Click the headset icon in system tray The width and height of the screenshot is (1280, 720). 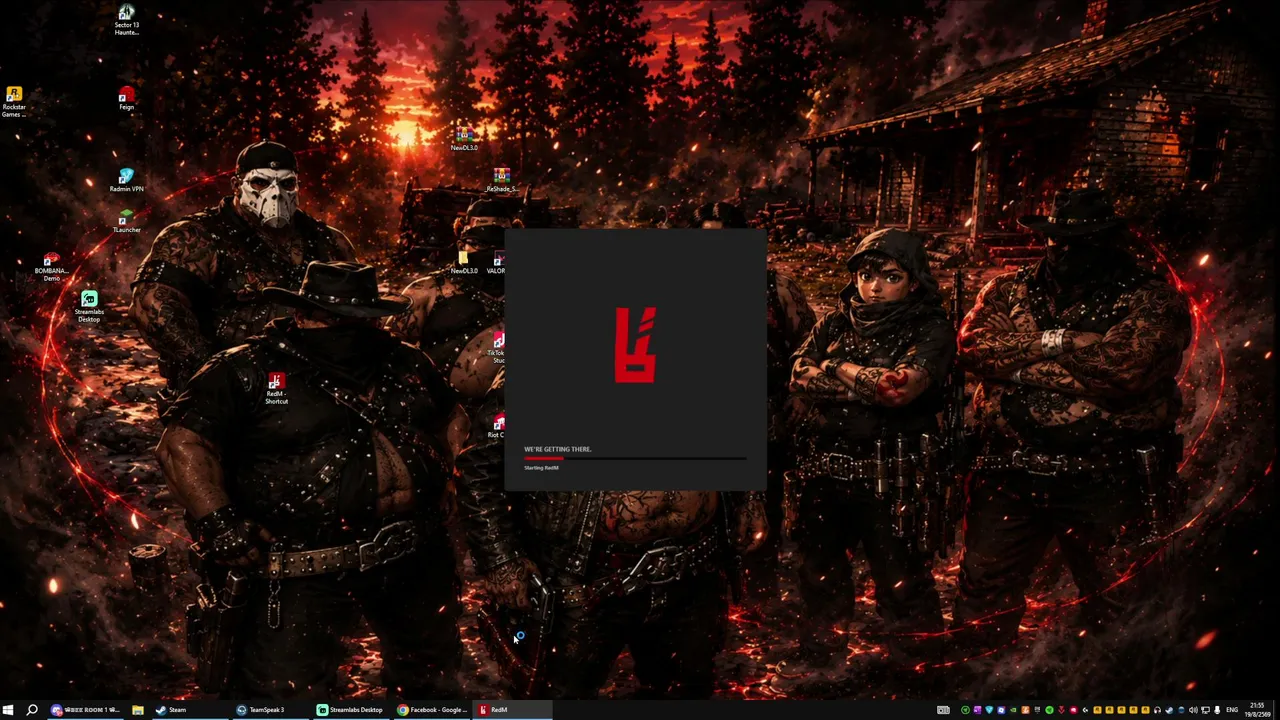tap(1157, 710)
